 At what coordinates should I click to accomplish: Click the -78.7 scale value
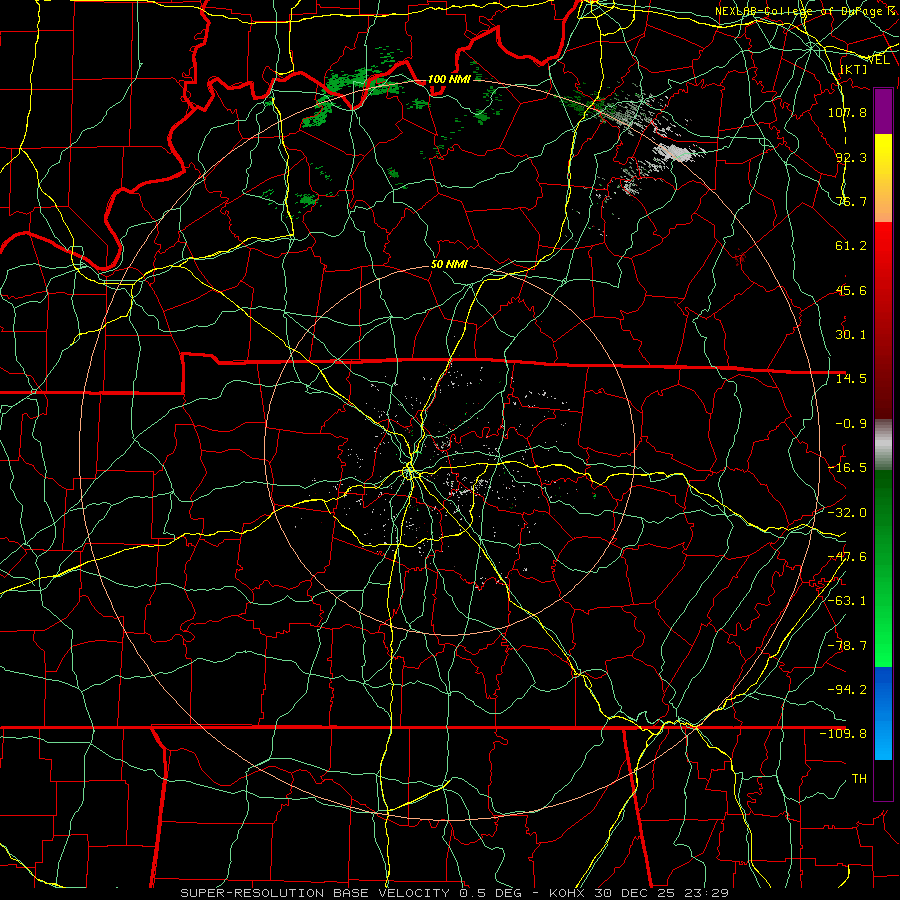pyautogui.click(x=847, y=646)
